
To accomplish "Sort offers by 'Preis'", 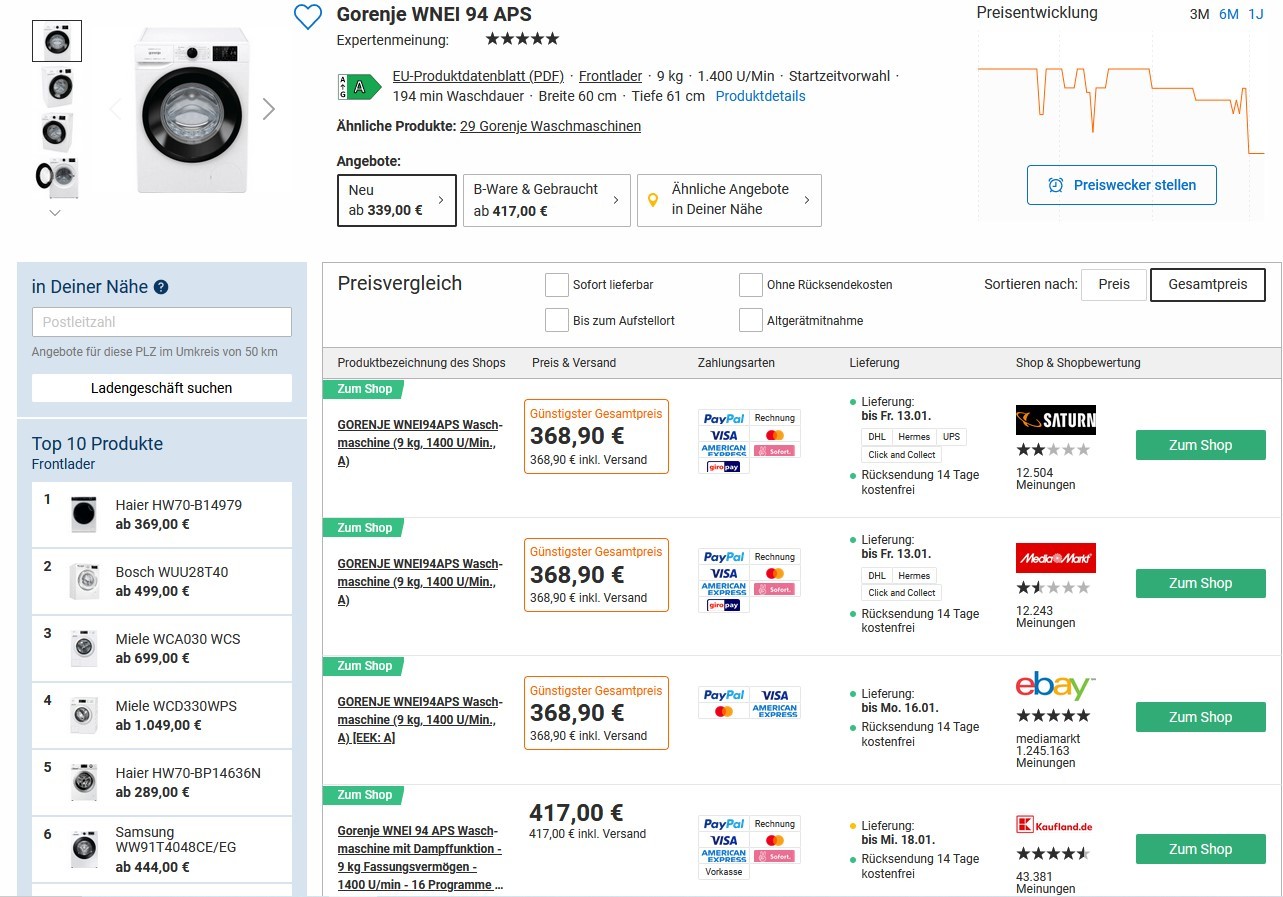I will (x=1114, y=284).
